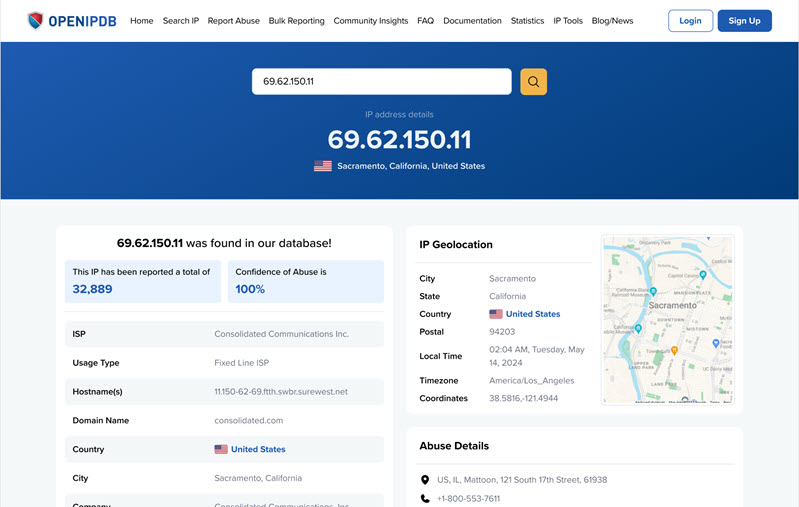Click the large 69.62.150.11 heading

[400, 140]
